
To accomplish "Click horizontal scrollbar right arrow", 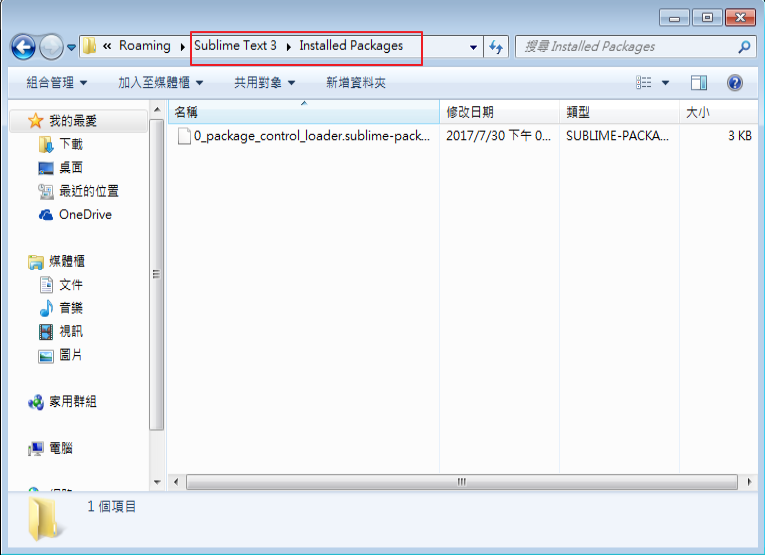I will click(750, 482).
